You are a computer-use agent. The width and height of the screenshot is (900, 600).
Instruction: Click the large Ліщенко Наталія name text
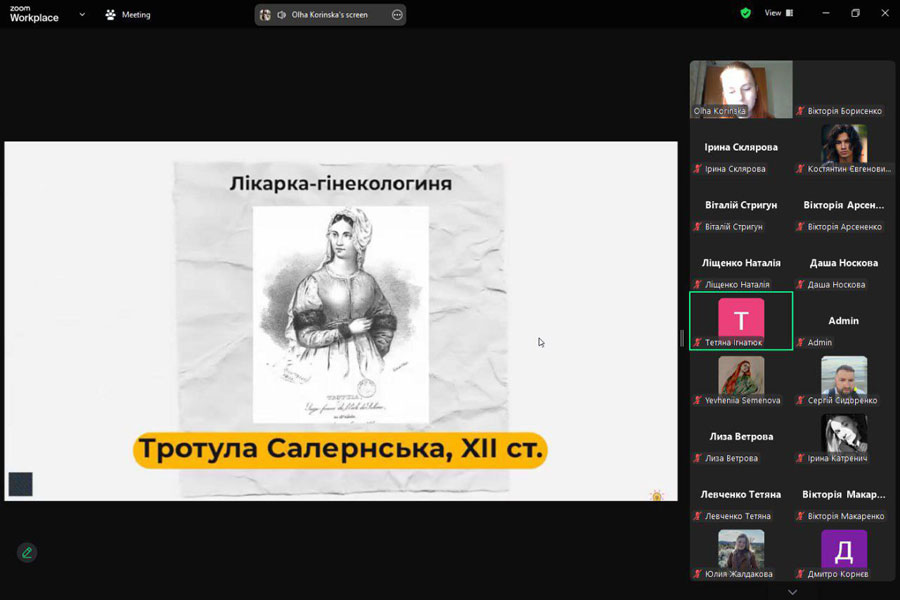coord(741,263)
